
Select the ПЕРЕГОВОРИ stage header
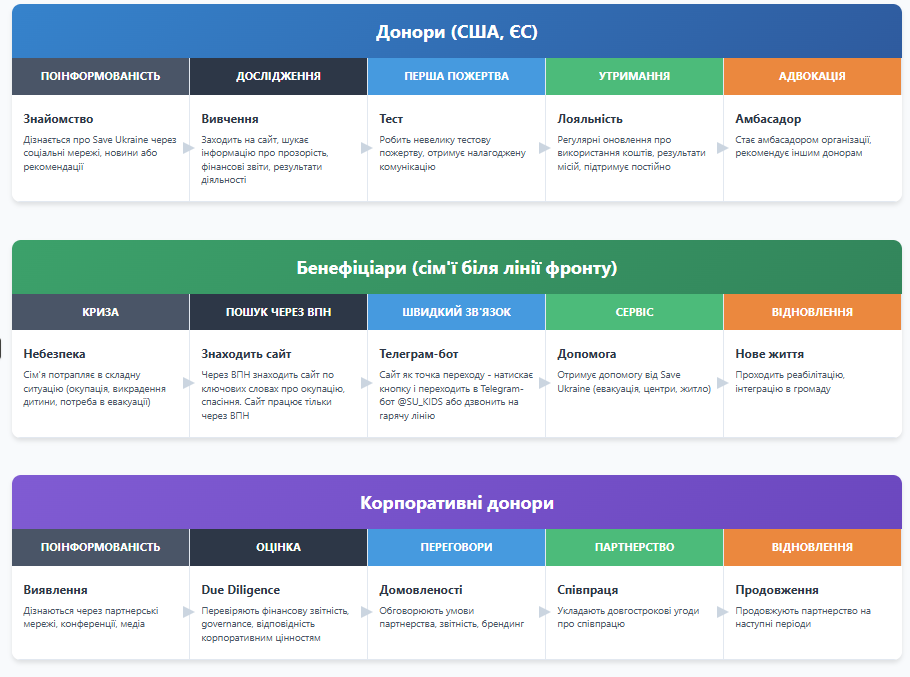[x=456, y=547]
